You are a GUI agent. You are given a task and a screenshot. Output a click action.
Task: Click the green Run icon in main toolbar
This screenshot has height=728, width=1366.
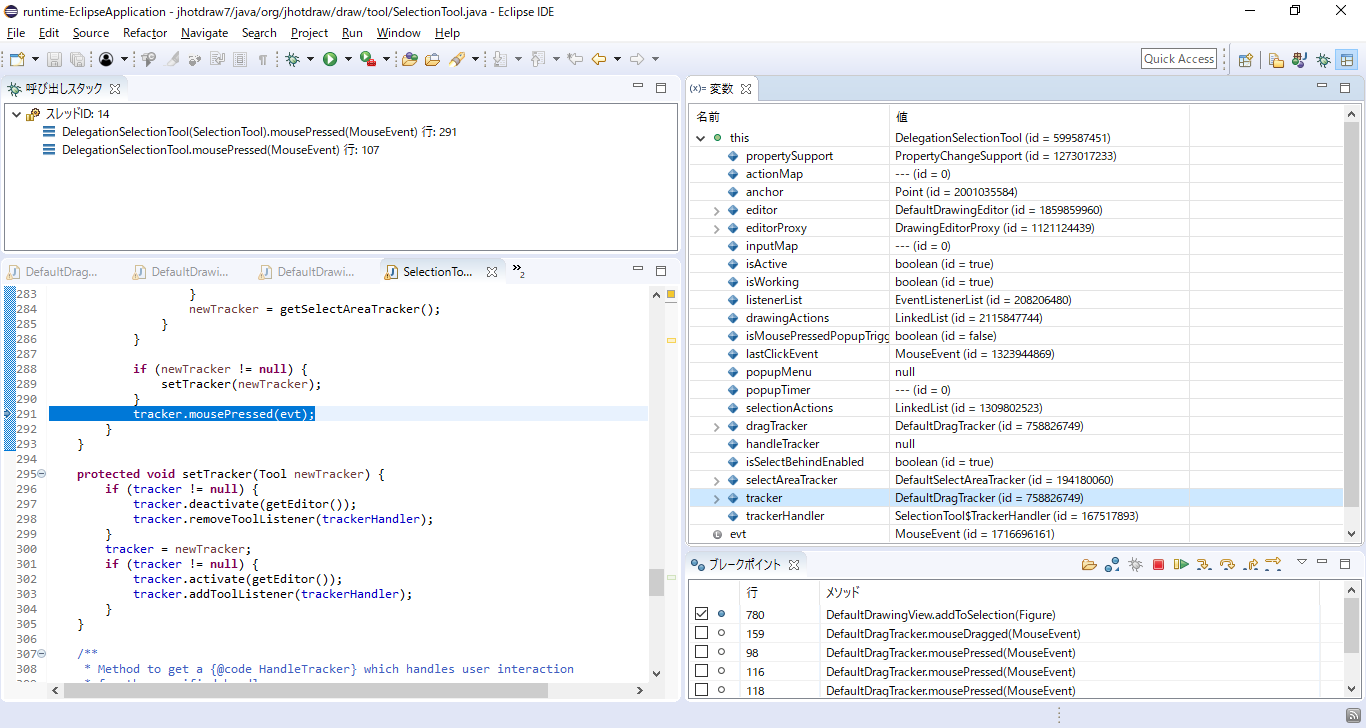pos(330,59)
